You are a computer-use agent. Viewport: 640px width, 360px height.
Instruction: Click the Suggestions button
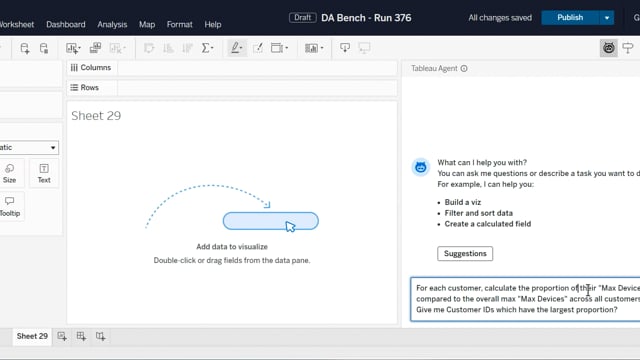pyautogui.click(x=465, y=253)
